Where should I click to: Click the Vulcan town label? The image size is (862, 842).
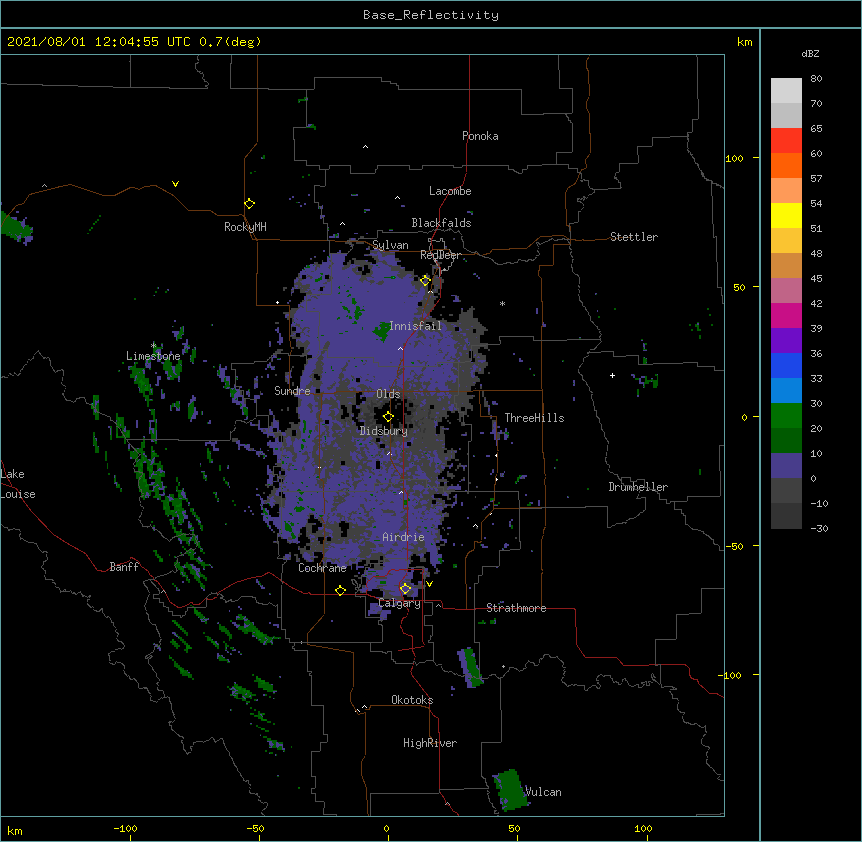click(x=543, y=792)
